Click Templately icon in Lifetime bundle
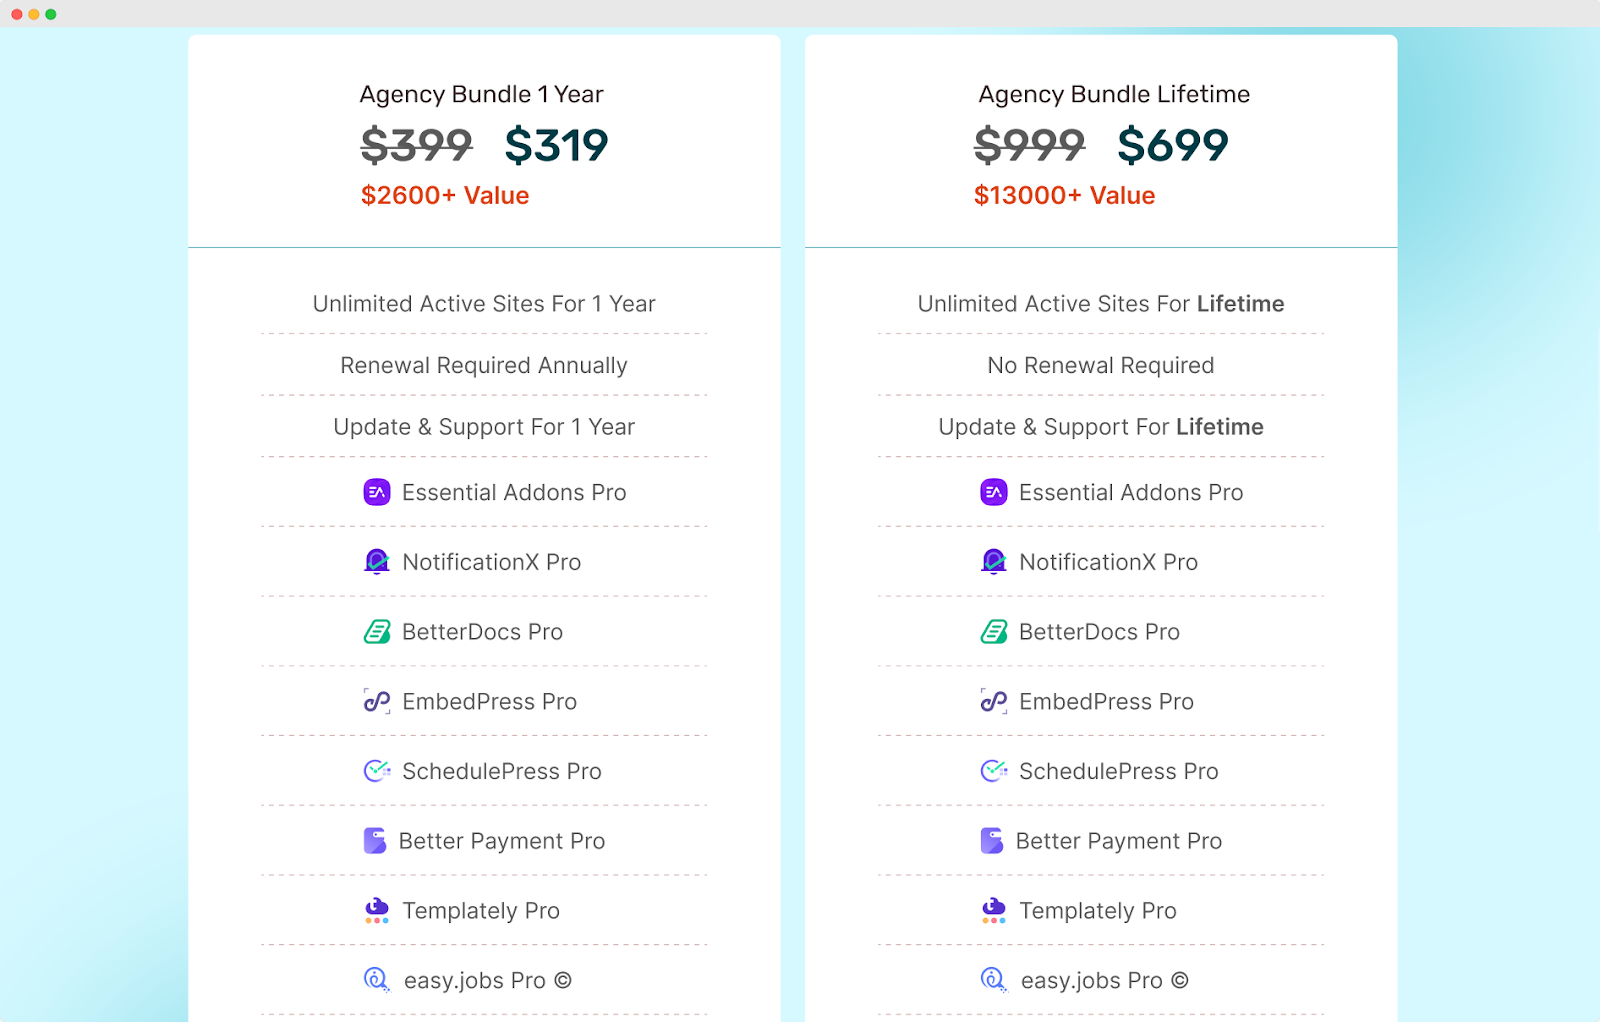 click(x=994, y=910)
